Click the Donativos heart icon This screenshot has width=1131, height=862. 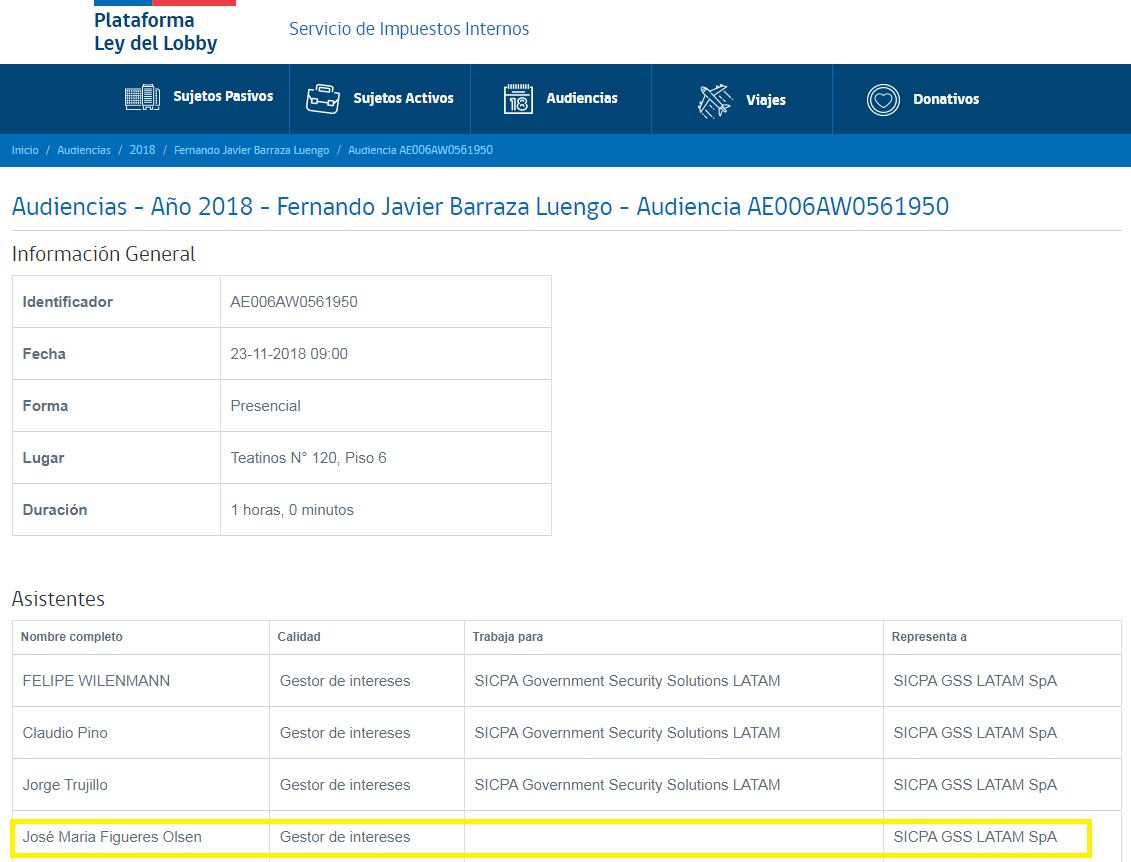point(883,100)
